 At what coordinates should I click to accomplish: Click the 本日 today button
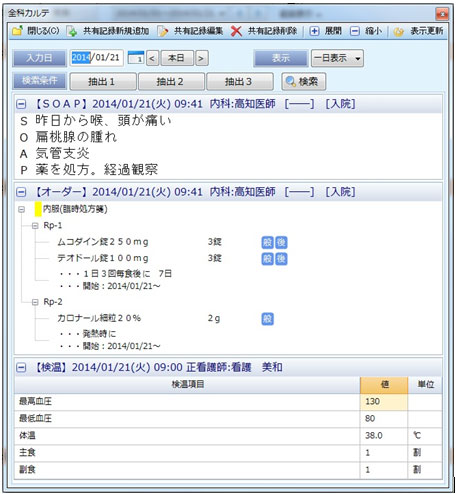click(177, 58)
